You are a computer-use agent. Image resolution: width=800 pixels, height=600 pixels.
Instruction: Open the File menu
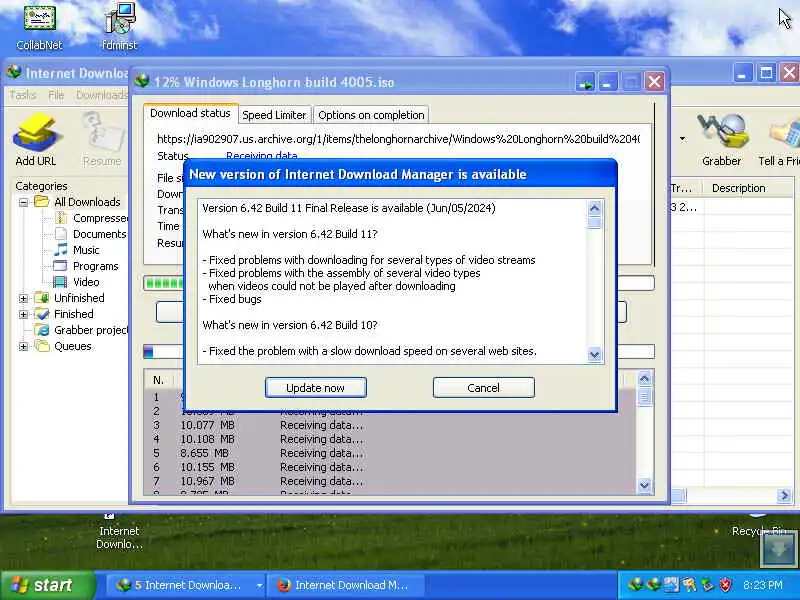coord(56,95)
